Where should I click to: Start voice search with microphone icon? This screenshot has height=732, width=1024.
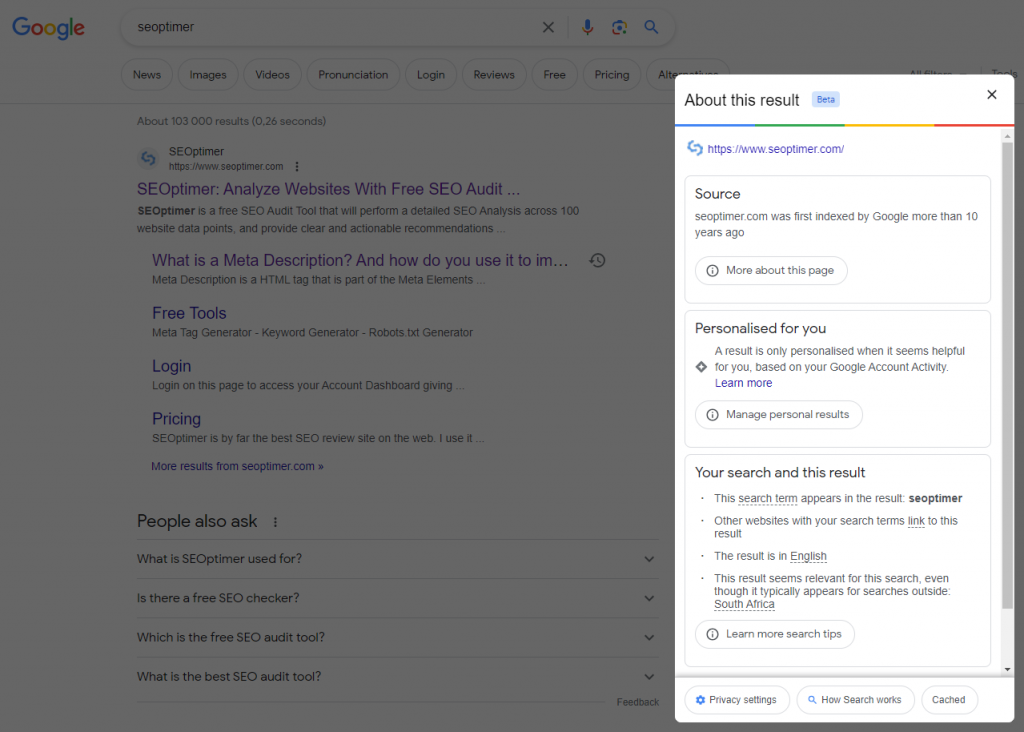[x=588, y=28]
